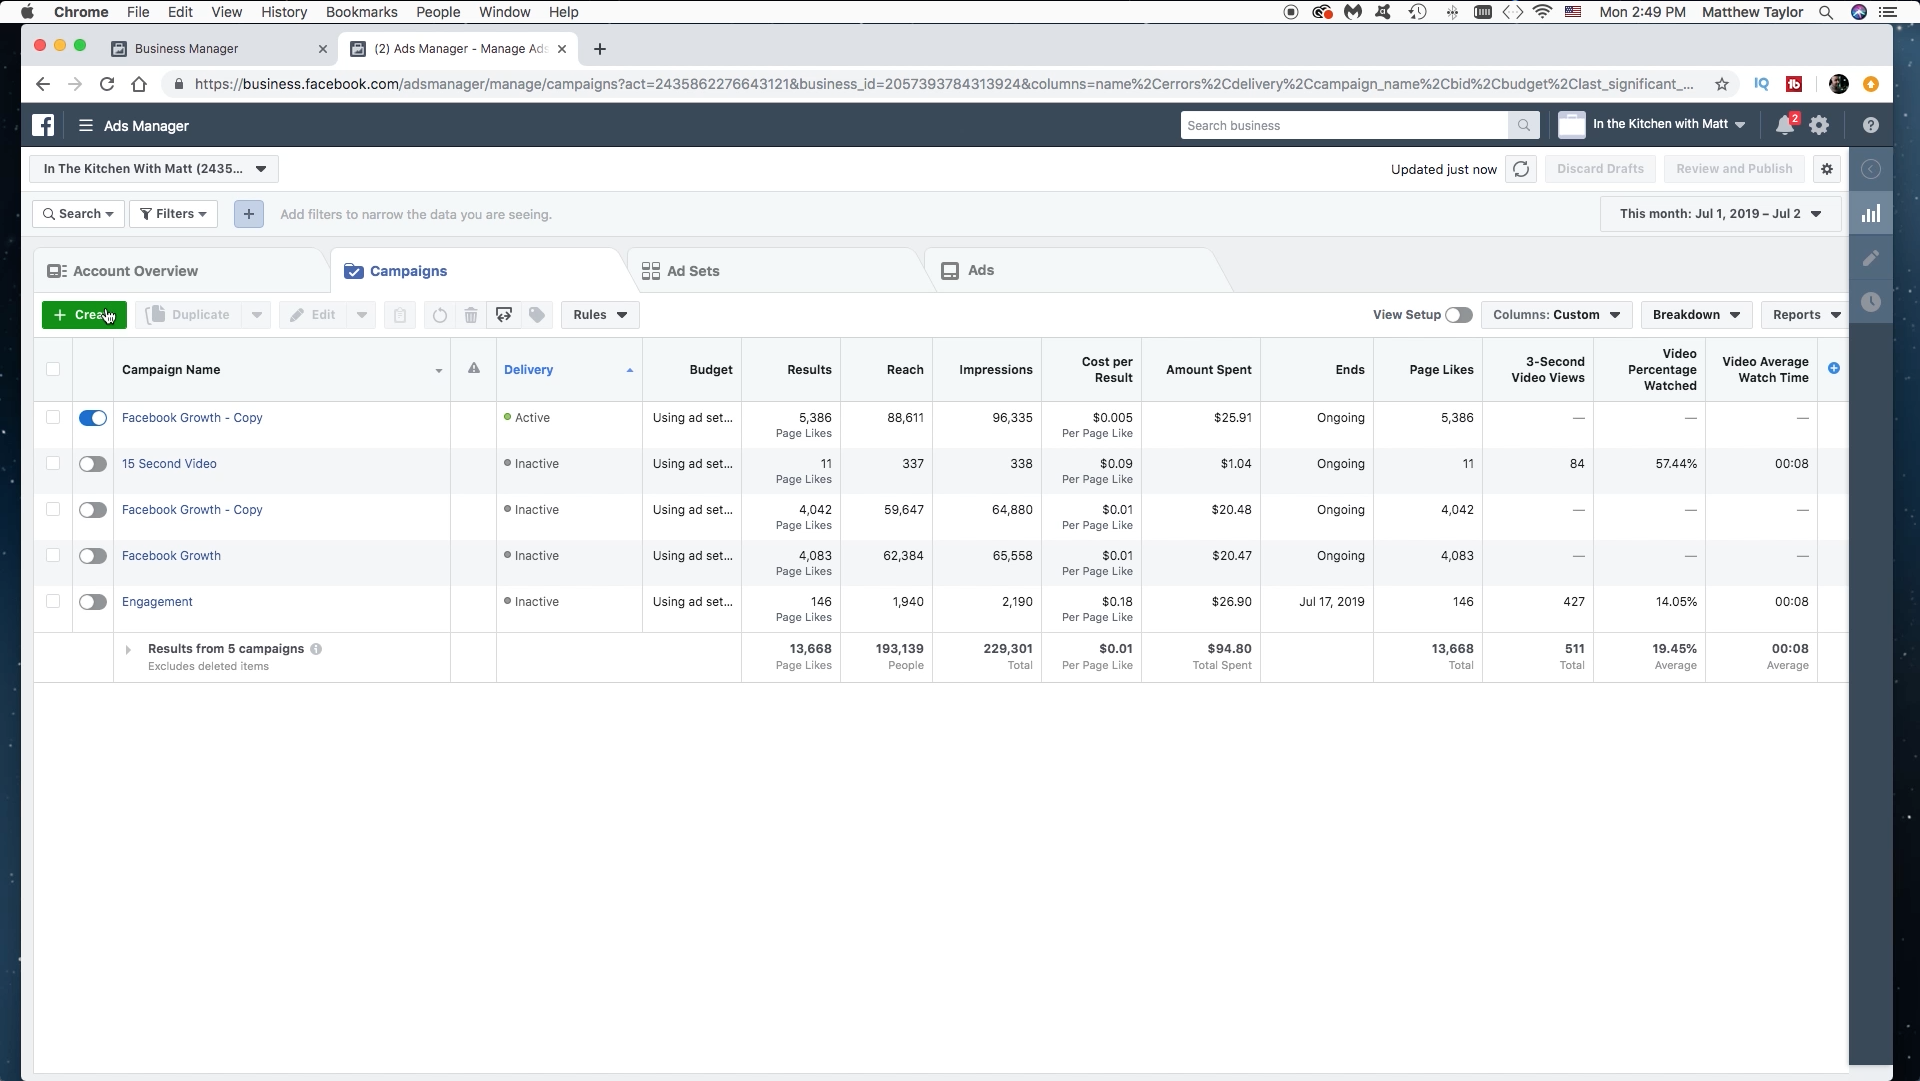
Task: Toggle the View Setup switch
Action: pos(1458,315)
